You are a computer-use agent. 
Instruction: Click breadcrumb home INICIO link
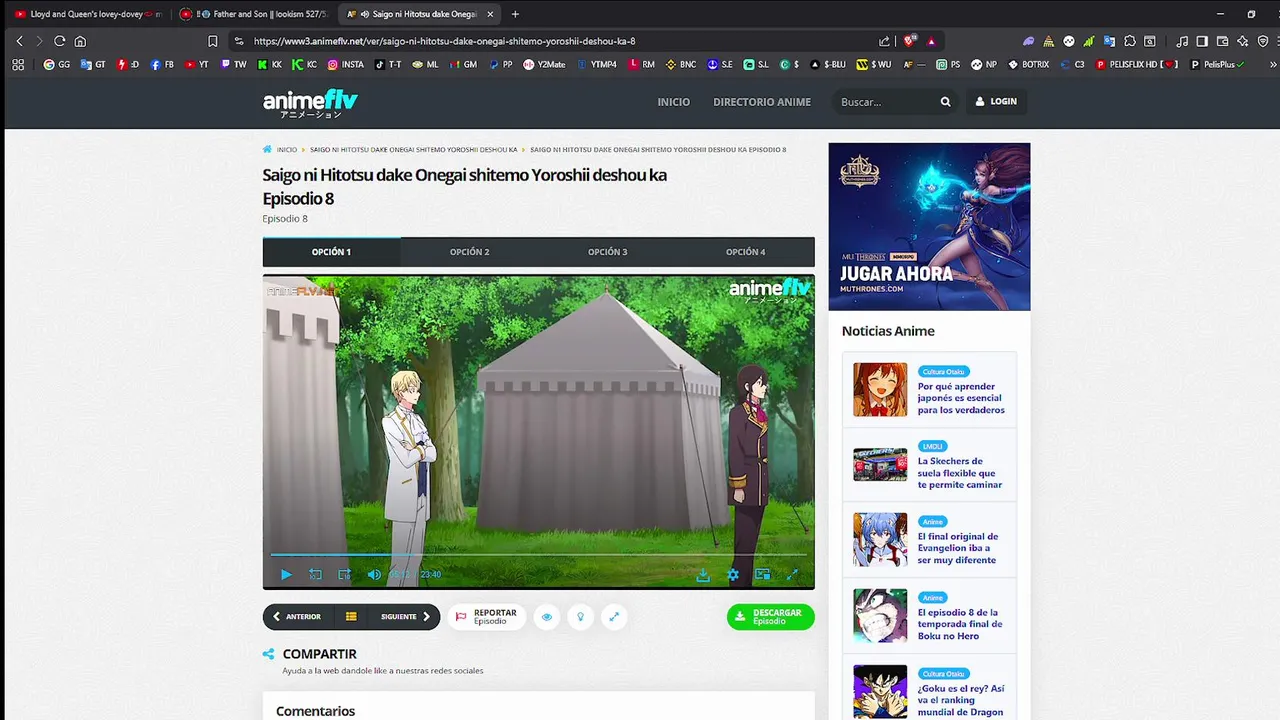pyautogui.click(x=280, y=150)
